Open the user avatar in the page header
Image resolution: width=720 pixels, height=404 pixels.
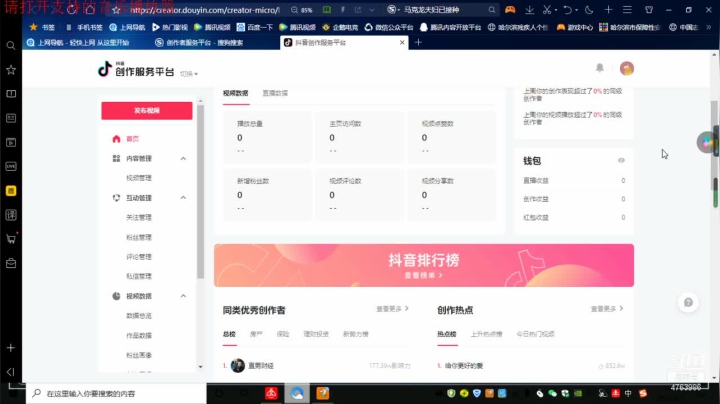click(x=627, y=68)
